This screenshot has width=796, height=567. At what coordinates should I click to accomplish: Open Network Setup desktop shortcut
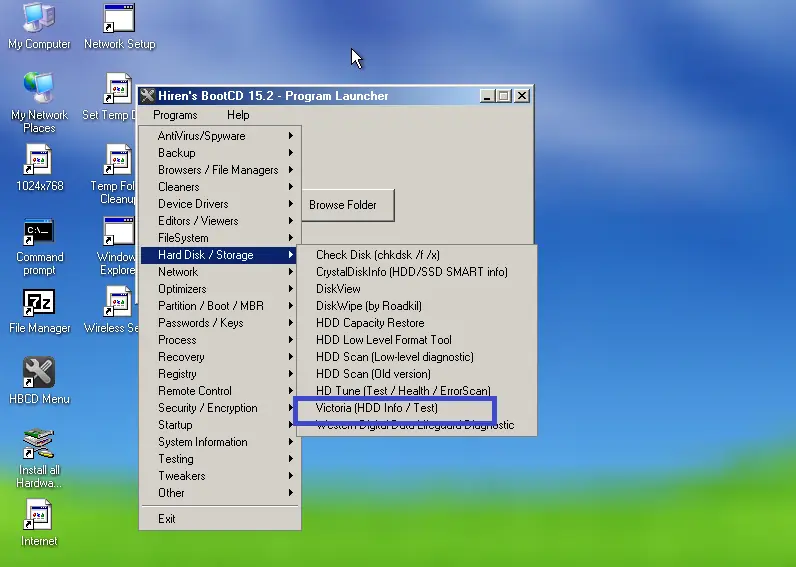pos(119,26)
